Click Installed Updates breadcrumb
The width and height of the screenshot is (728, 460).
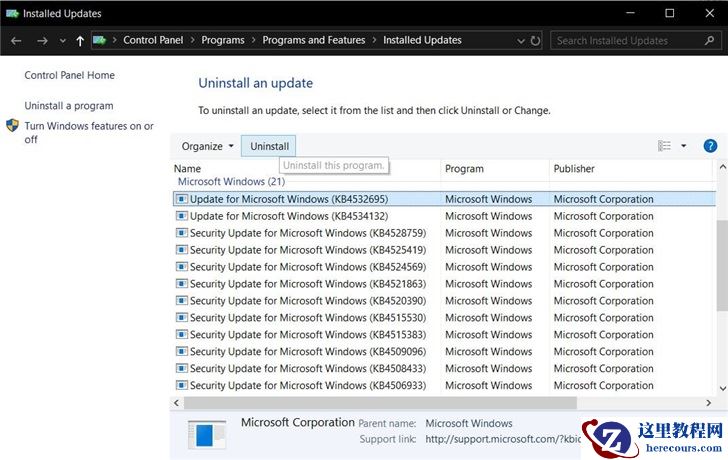click(x=422, y=40)
